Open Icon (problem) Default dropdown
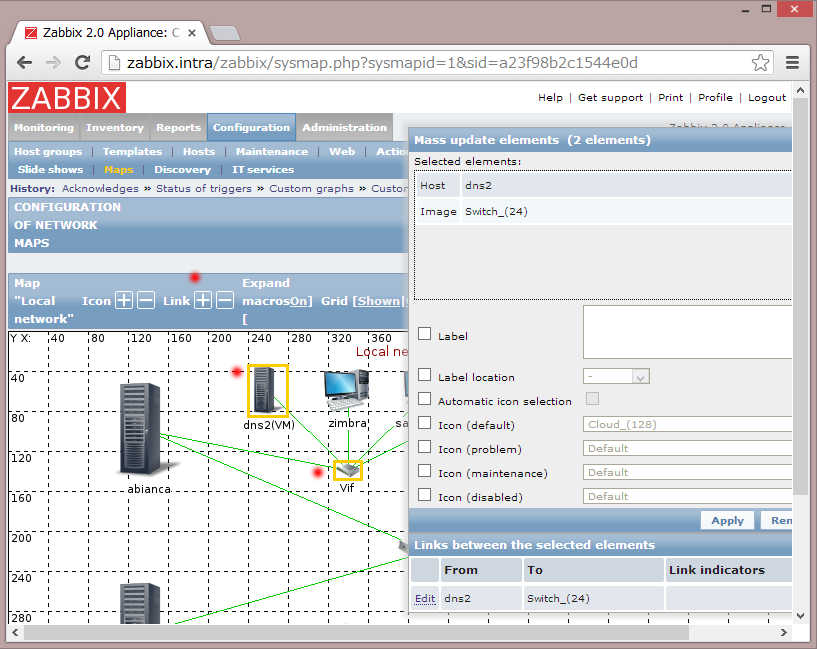Viewport: 817px width, 649px height. click(x=687, y=448)
